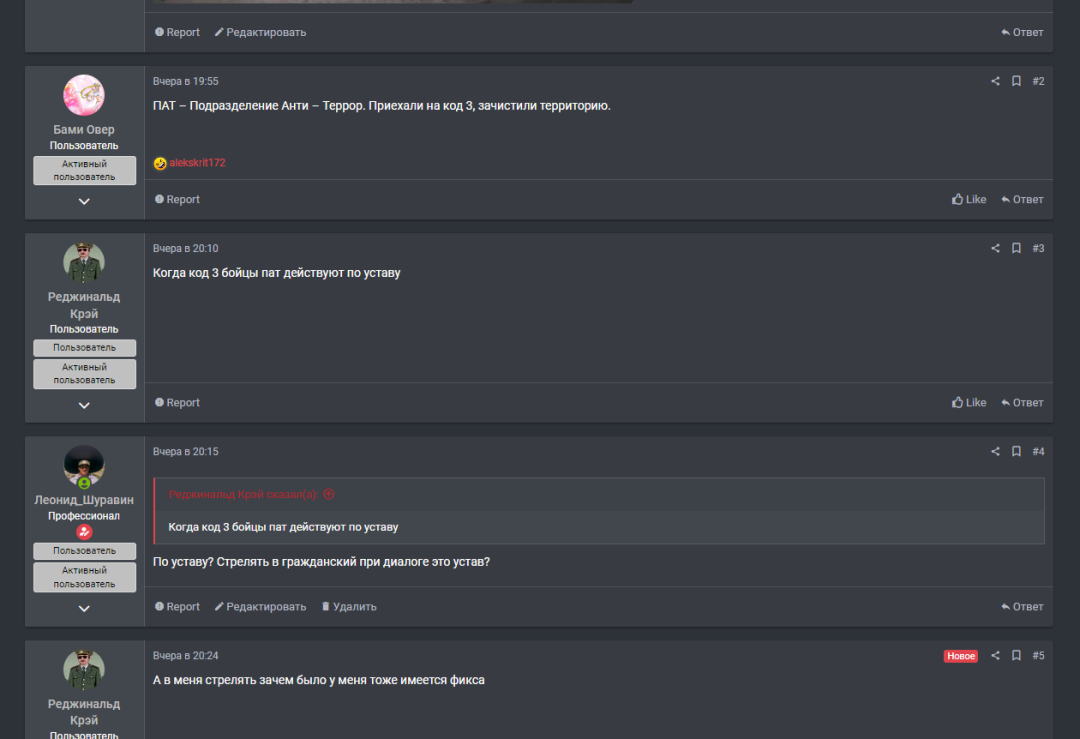Reply to post #3 with Ответ

pos(1022,403)
